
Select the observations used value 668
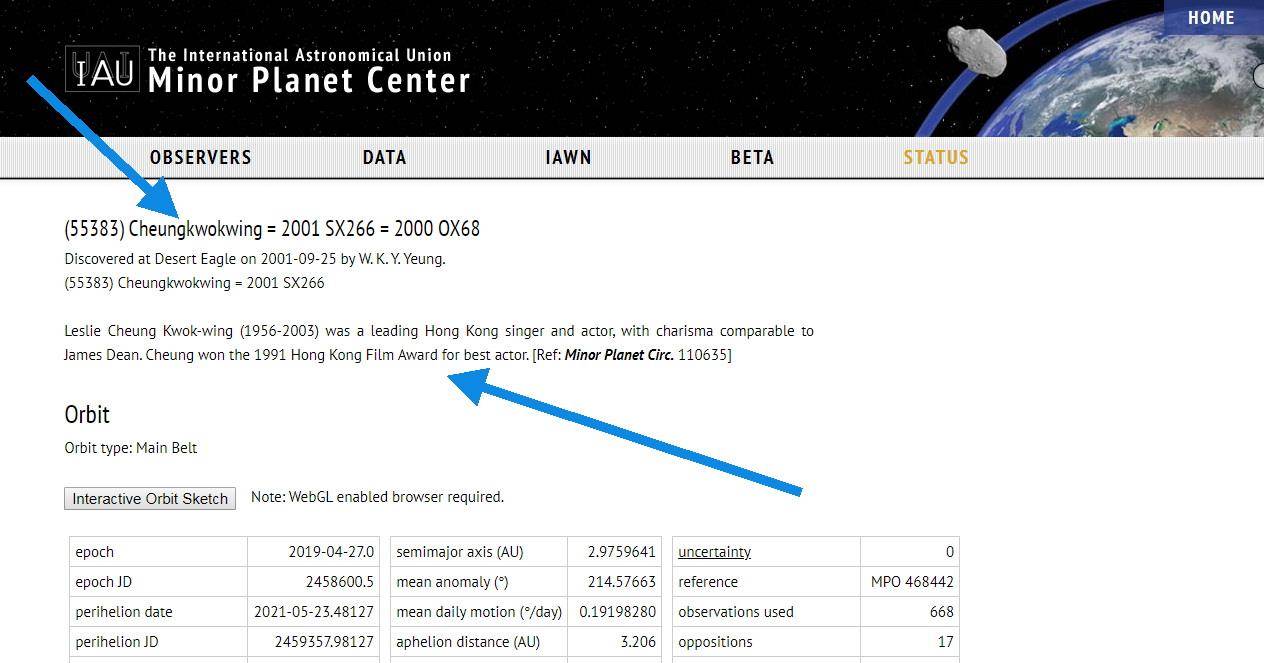(x=940, y=612)
